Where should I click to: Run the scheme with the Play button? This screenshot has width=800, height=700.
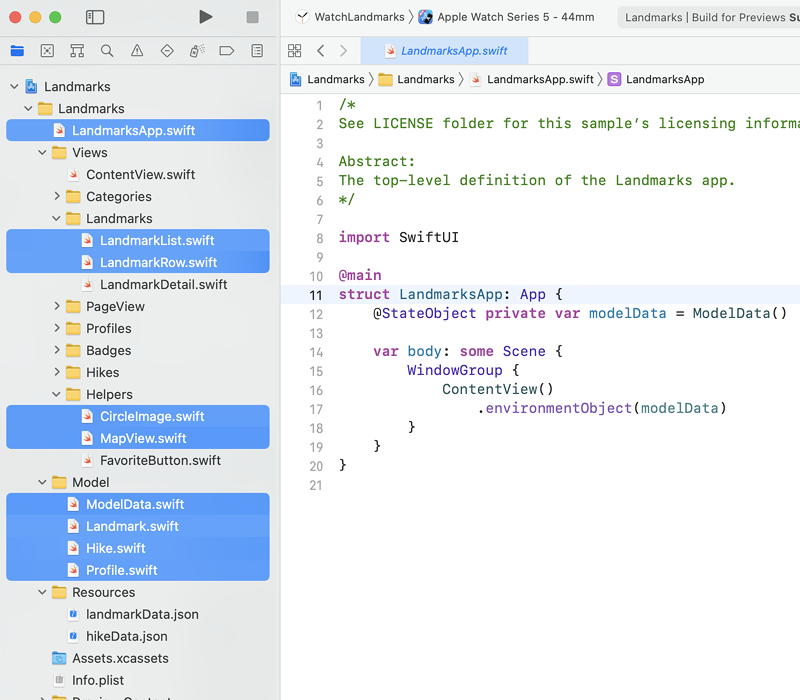click(x=206, y=17)
